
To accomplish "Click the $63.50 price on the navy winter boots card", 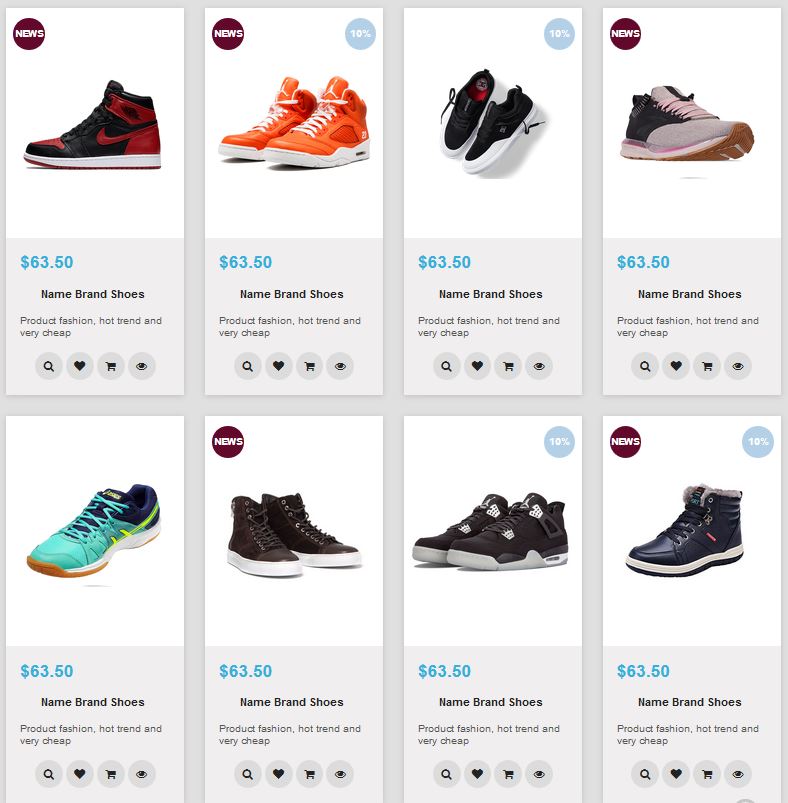I will point(646,670).
